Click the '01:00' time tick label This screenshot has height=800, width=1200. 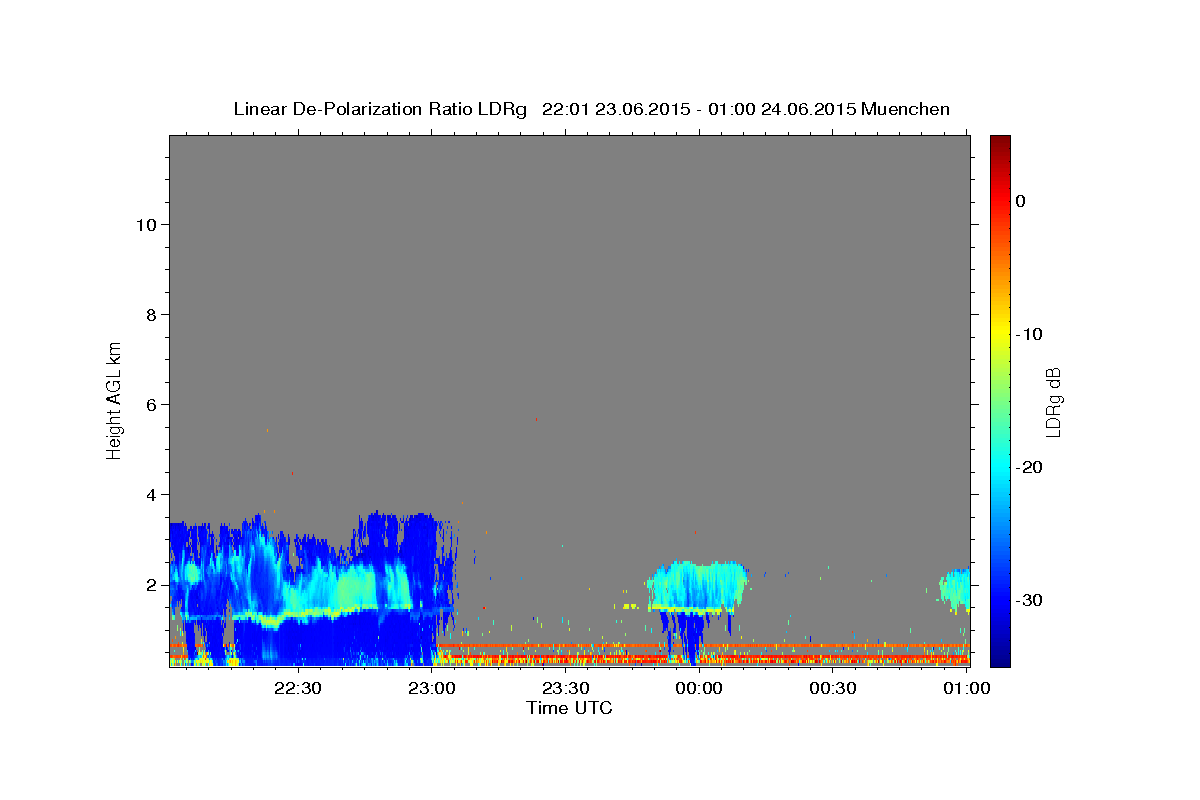tap(966, 688)
